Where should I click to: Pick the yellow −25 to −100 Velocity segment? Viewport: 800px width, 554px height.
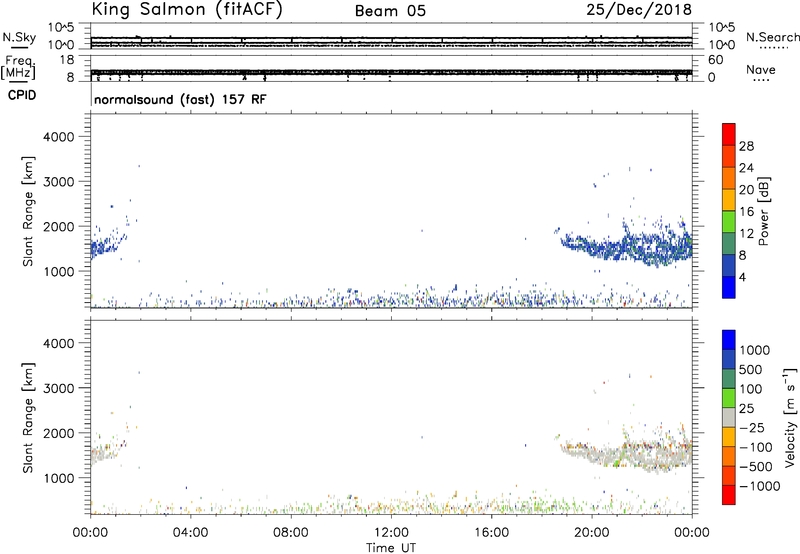coord(729,437)
